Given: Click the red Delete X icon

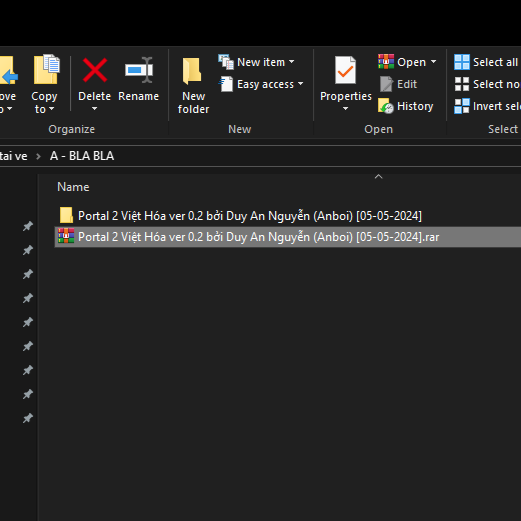Looking at the screenshot, I should click(x=95, y=70).
